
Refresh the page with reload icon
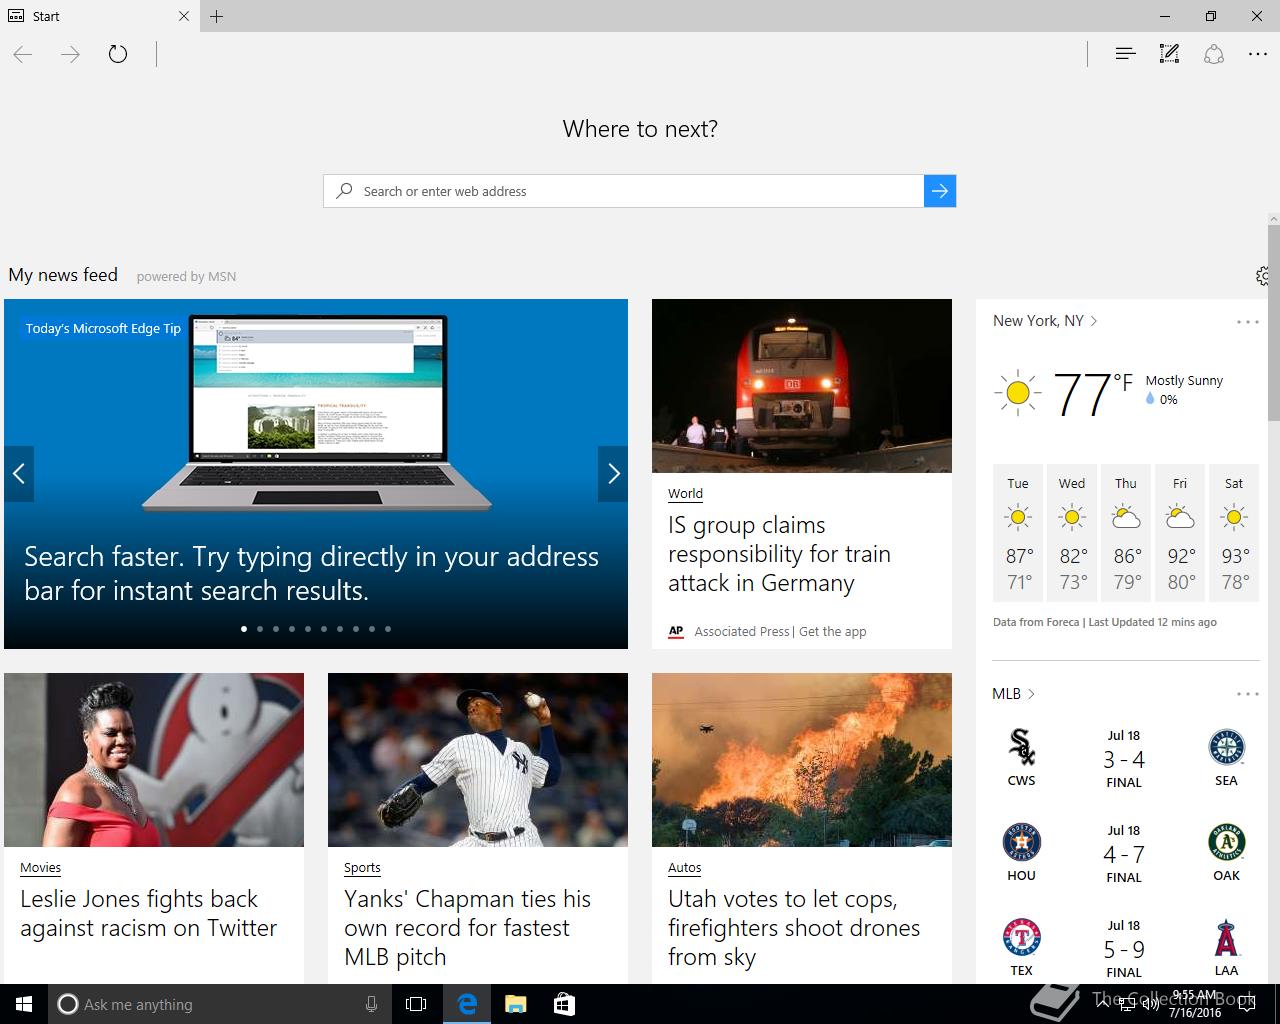click(x=118, y=54)
